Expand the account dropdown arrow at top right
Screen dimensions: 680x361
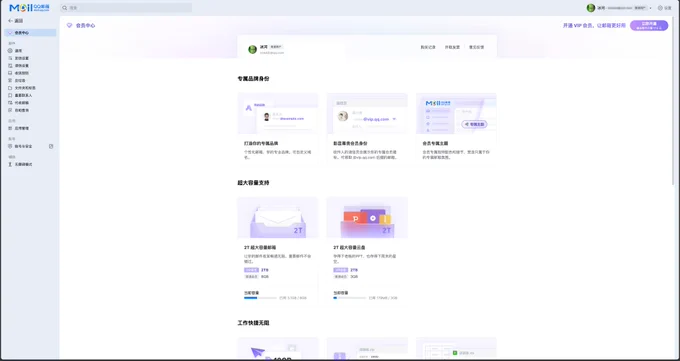(x=651, y=8)
